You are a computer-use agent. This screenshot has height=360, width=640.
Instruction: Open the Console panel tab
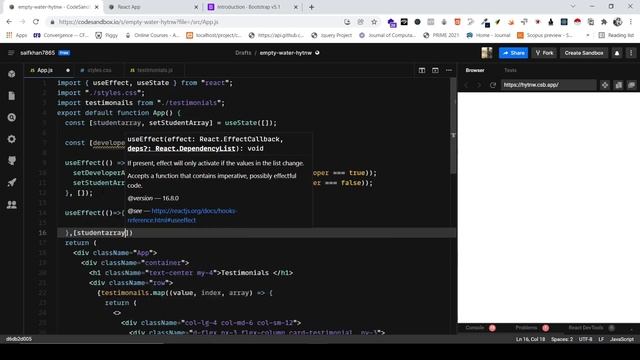(x=475, y=328)
